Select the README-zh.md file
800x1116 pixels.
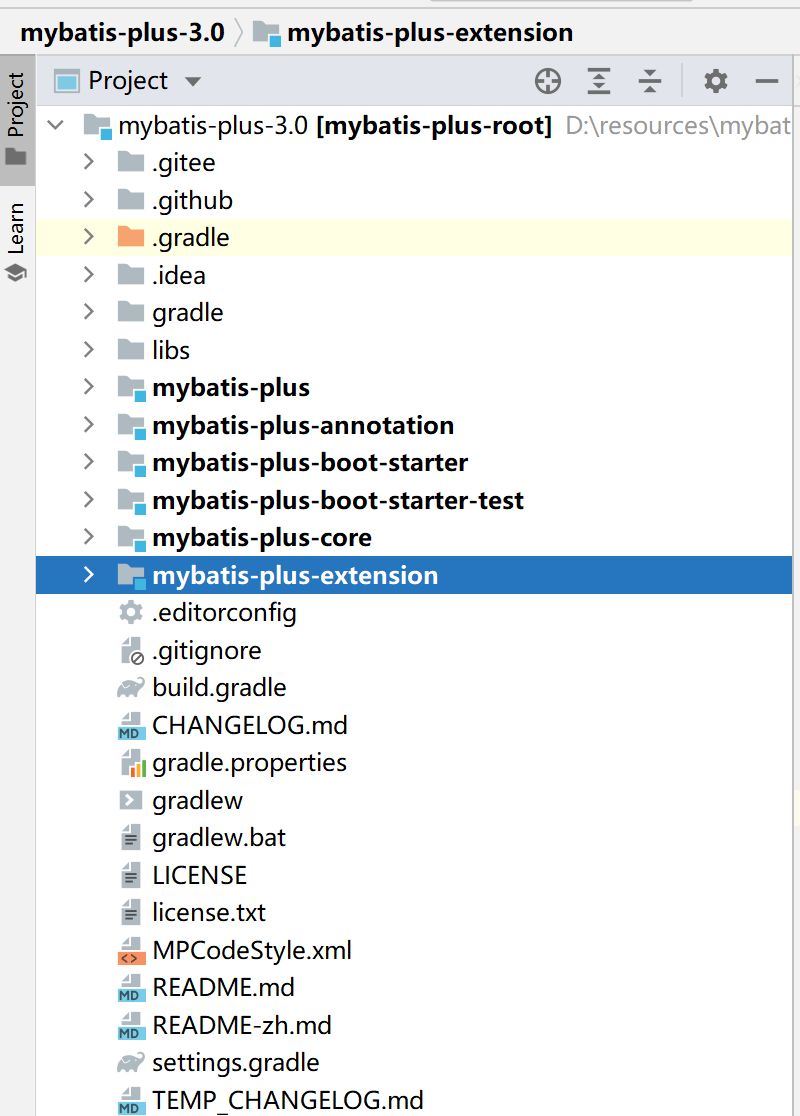pyautogui.click(x=242, y=1025)
